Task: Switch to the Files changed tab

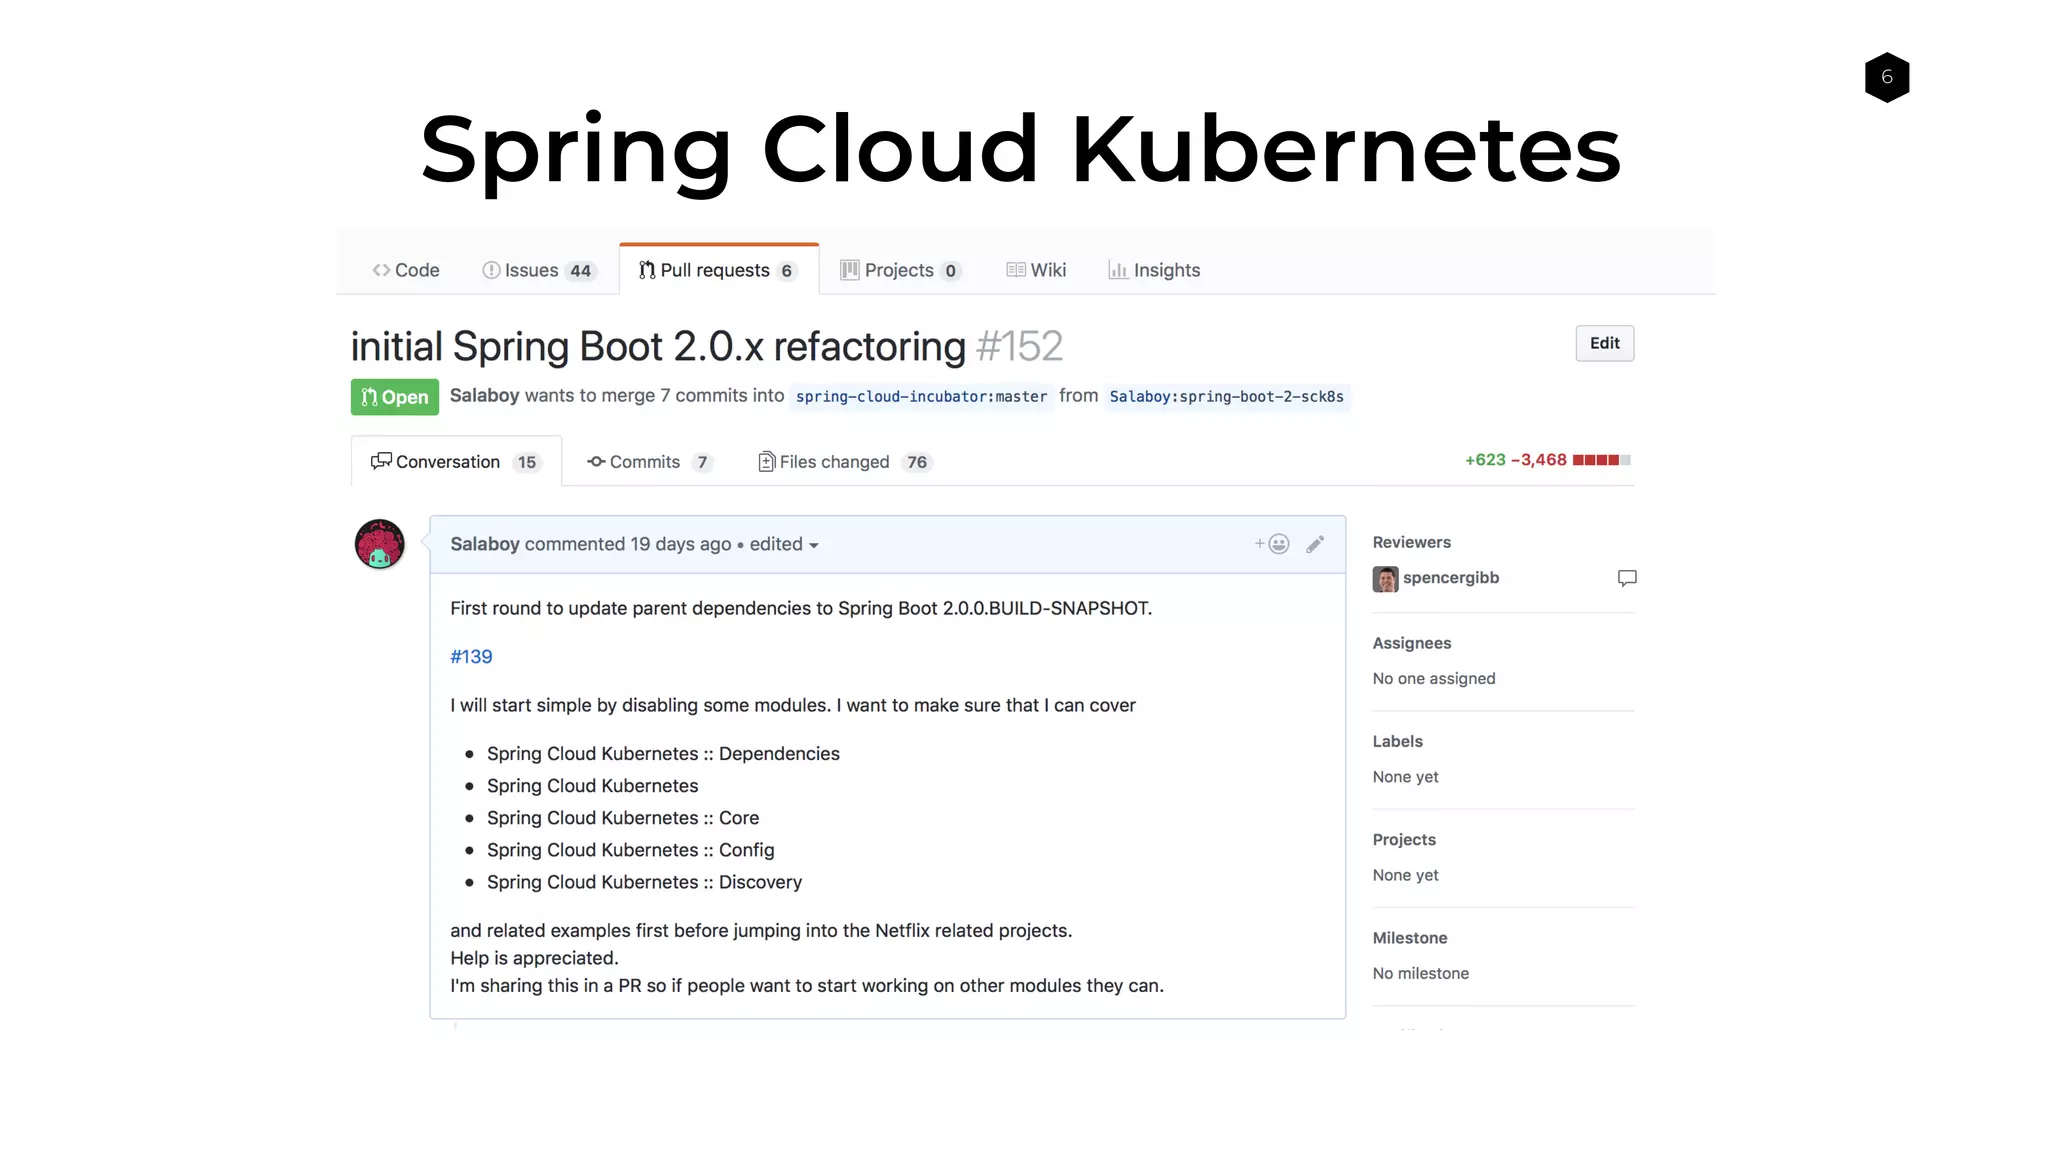Action: click(x=845, y=462)
